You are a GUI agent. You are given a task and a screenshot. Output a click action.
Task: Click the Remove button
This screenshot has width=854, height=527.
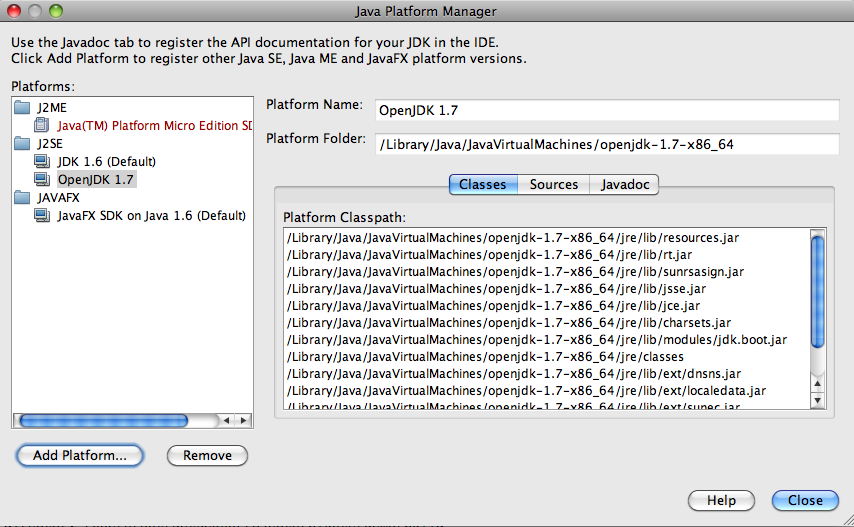208,455
